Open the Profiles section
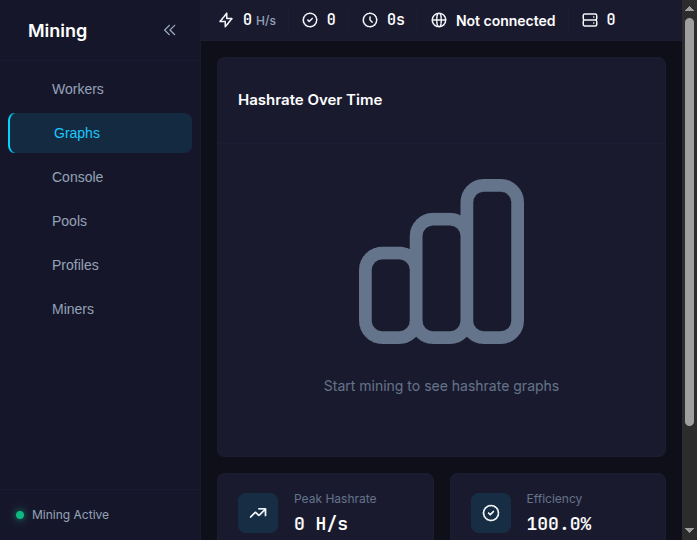This screenshot has height=540, width=697. pos(75,265)
